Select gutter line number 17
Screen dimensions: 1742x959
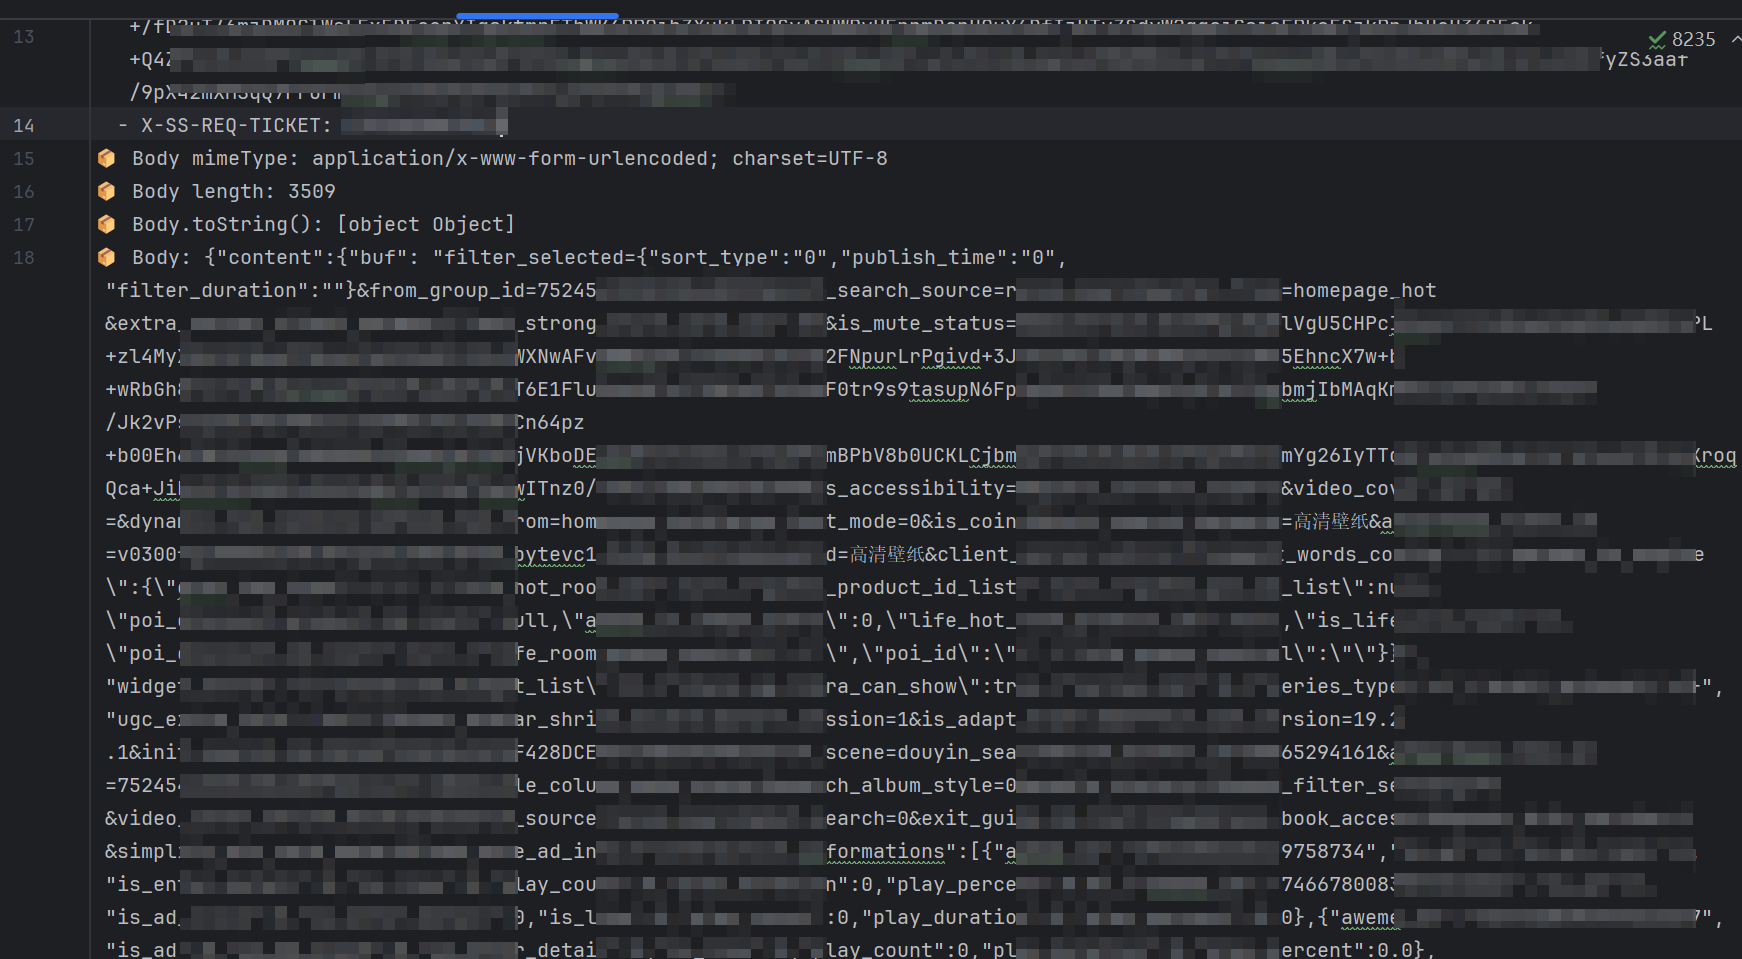pos(24,224)
